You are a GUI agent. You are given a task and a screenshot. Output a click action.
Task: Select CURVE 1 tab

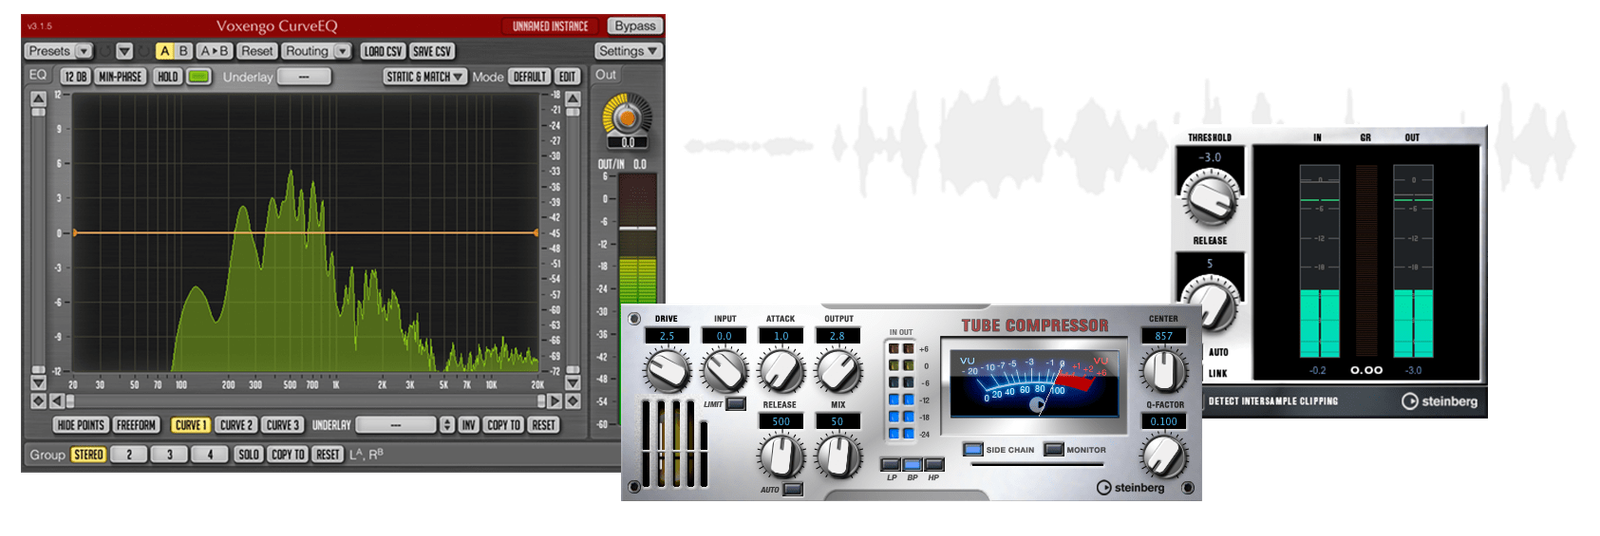coord(190,425)
